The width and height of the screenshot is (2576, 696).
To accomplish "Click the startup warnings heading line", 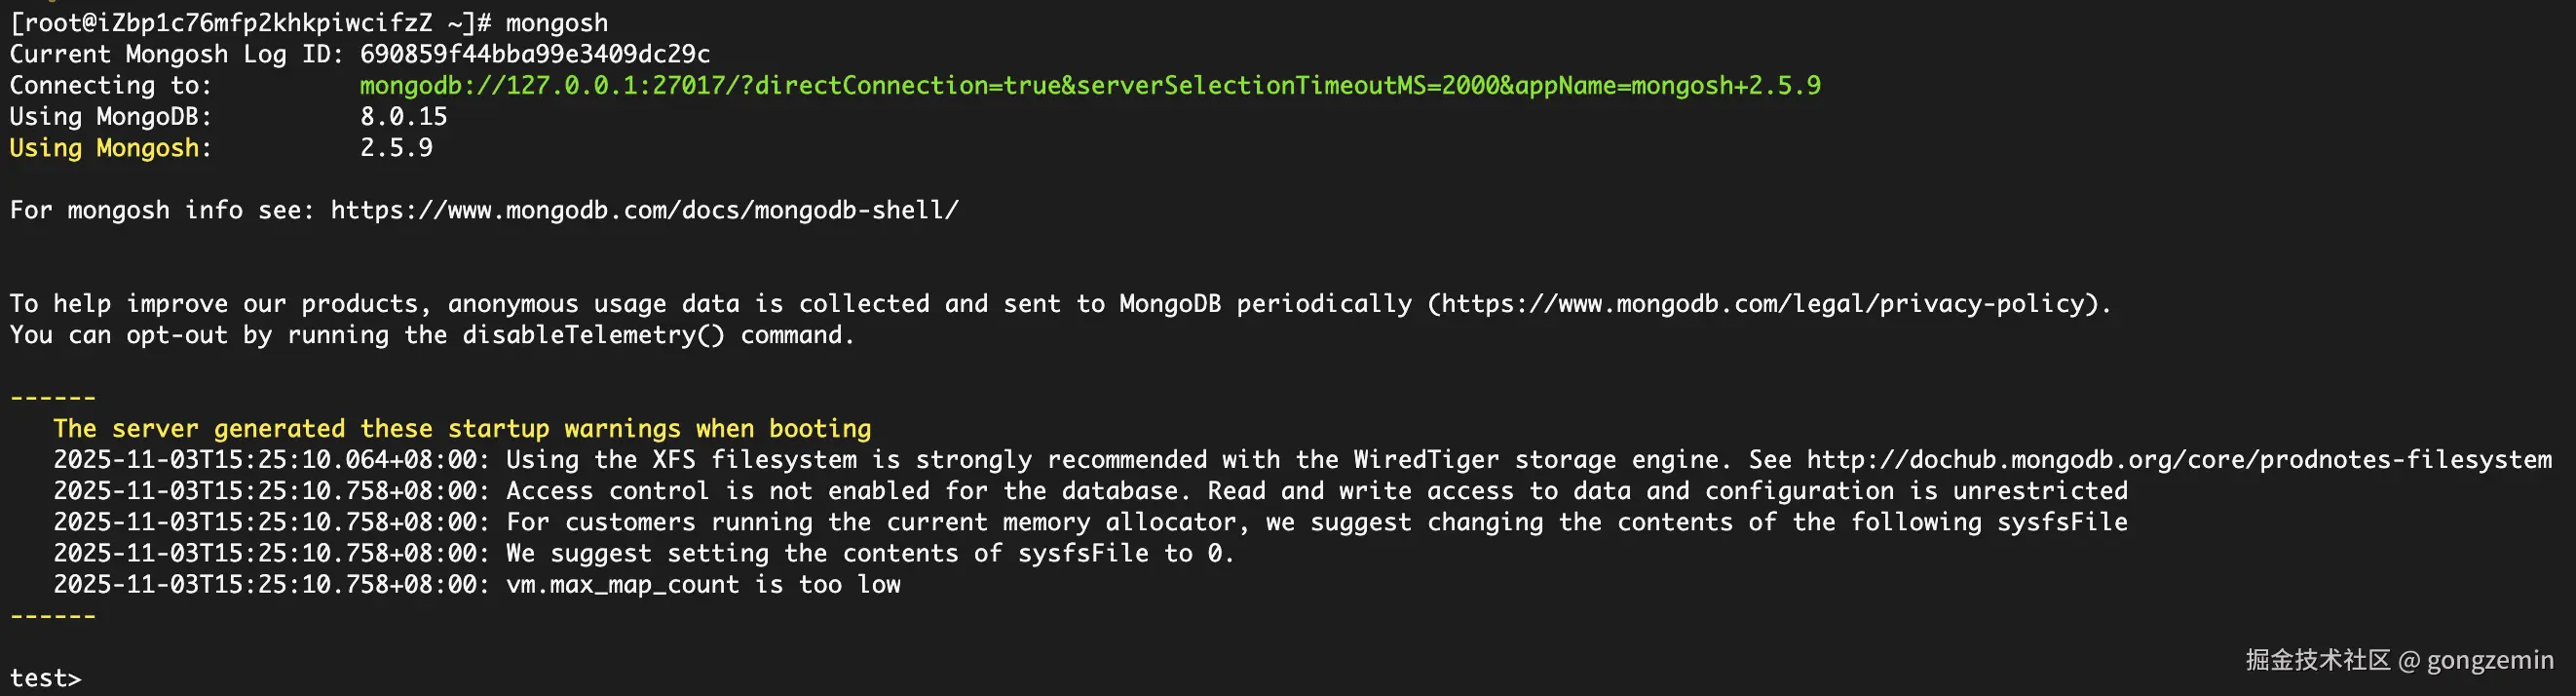I will [x=462, y=429].
